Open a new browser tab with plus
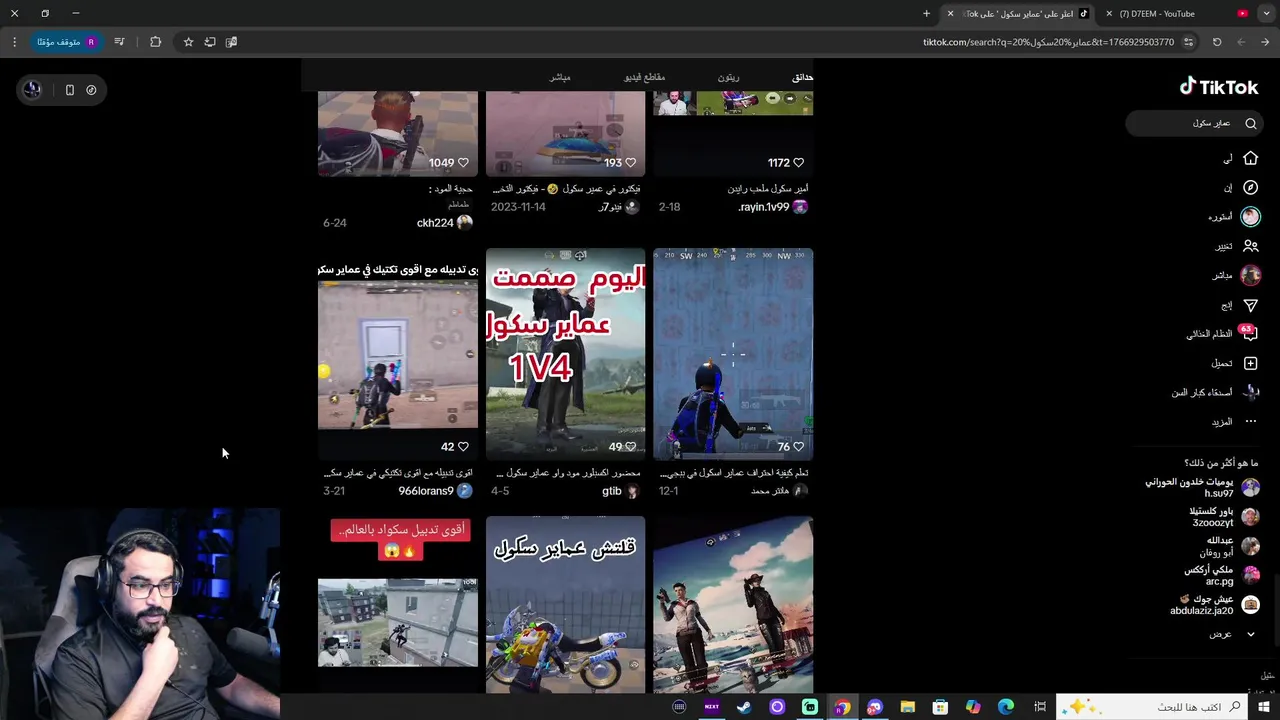The width and height of the screenshot is (1280, 720). [x=926, y=14]
